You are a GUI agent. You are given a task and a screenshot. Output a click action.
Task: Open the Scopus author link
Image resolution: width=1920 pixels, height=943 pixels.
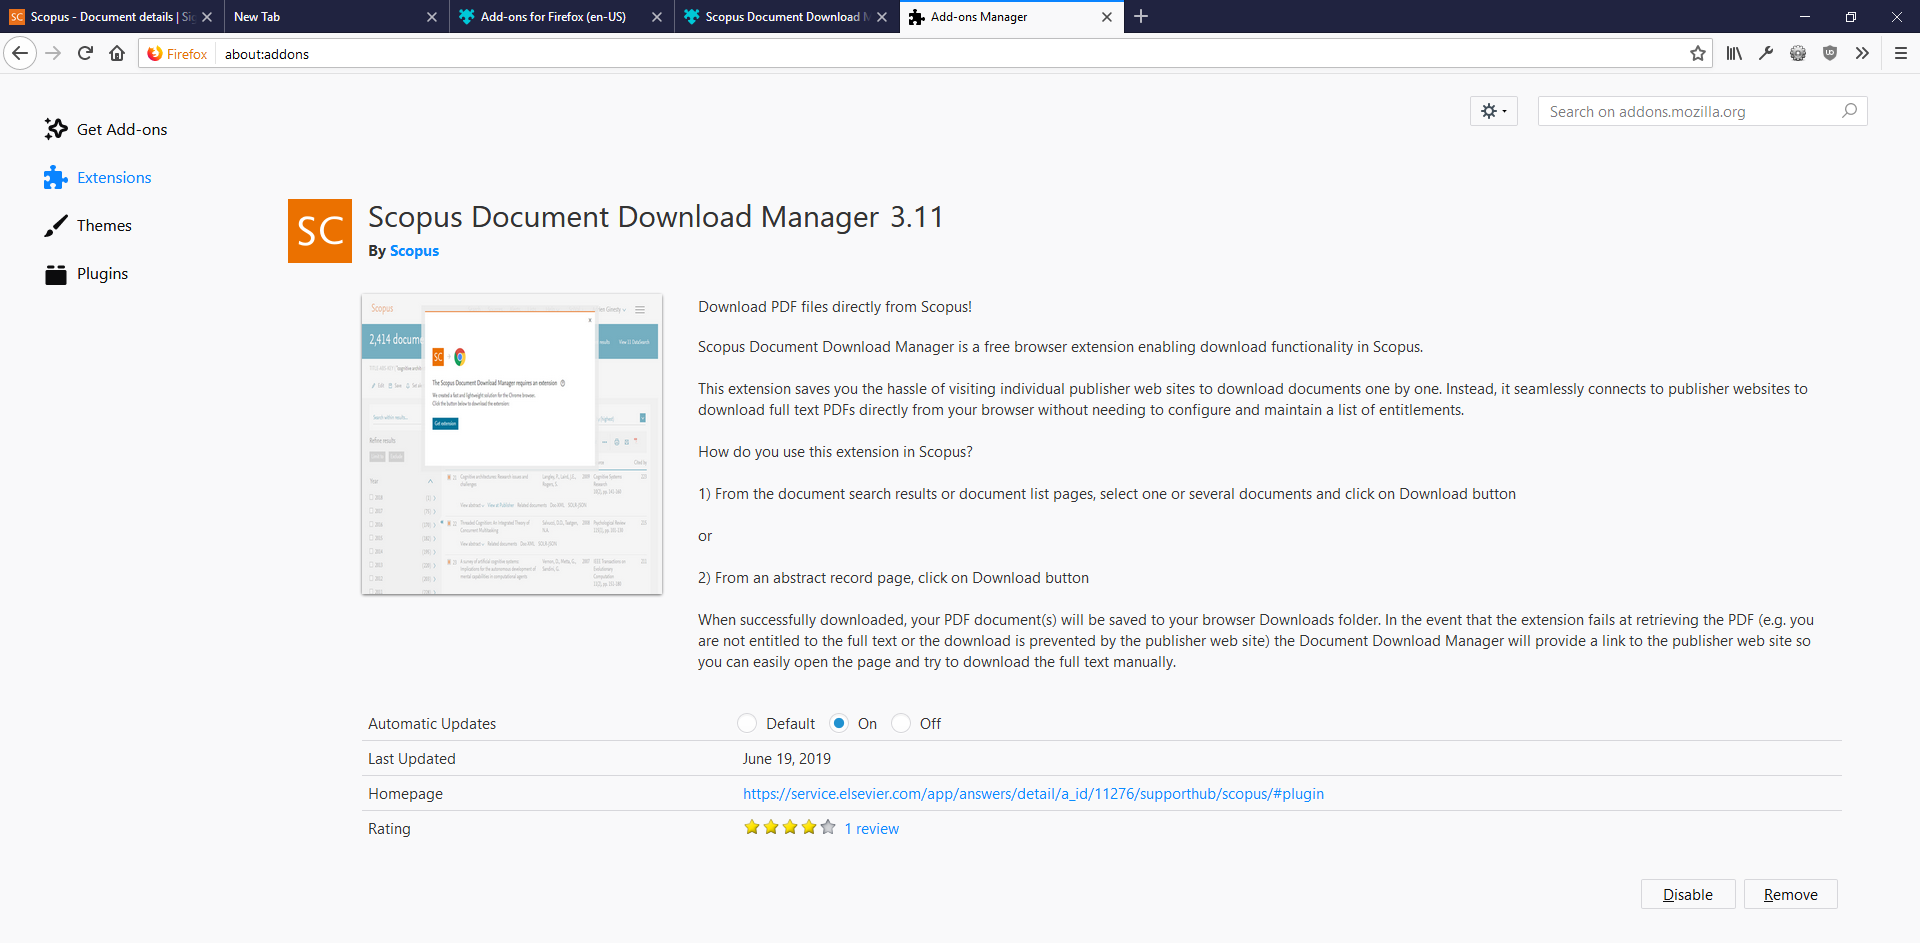tap(414, 251)
